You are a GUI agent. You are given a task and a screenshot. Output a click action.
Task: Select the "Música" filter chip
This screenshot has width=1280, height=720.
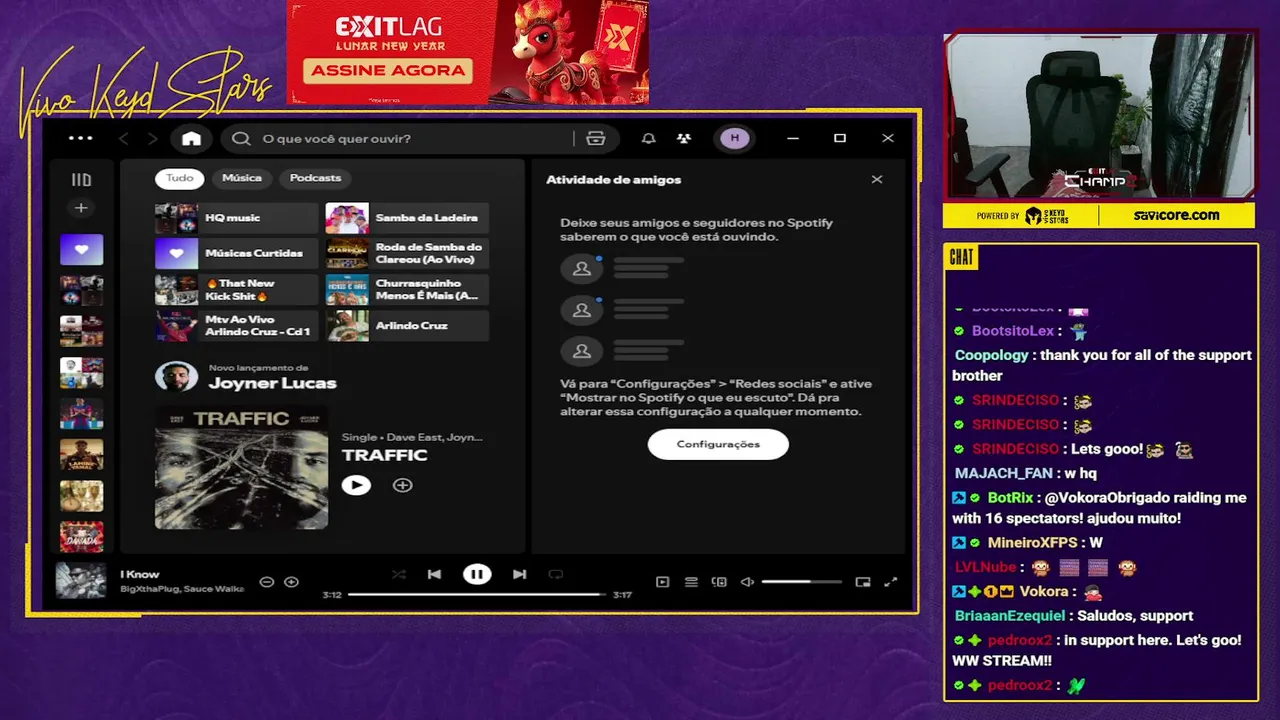coord(242,178)
